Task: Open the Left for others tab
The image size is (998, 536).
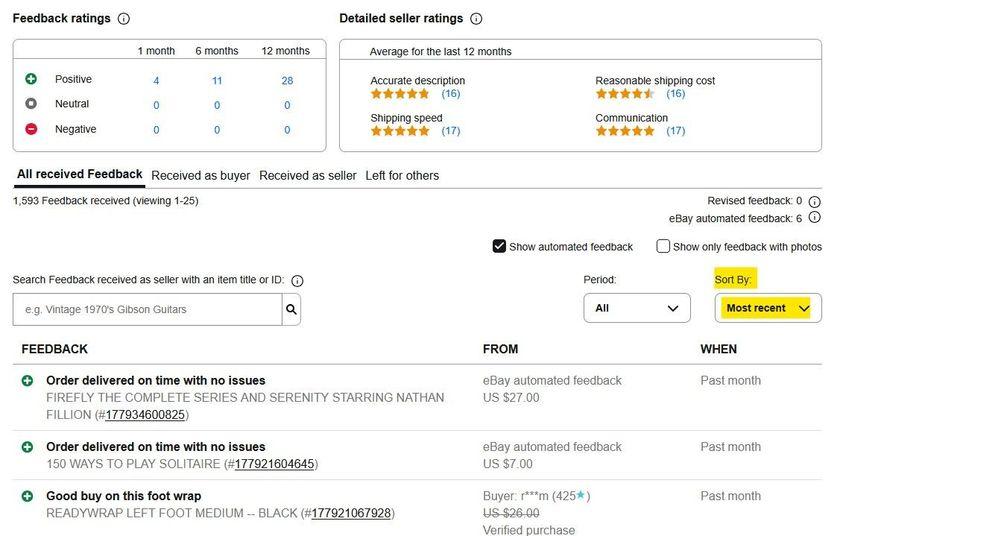Action: tap(402, 176)
